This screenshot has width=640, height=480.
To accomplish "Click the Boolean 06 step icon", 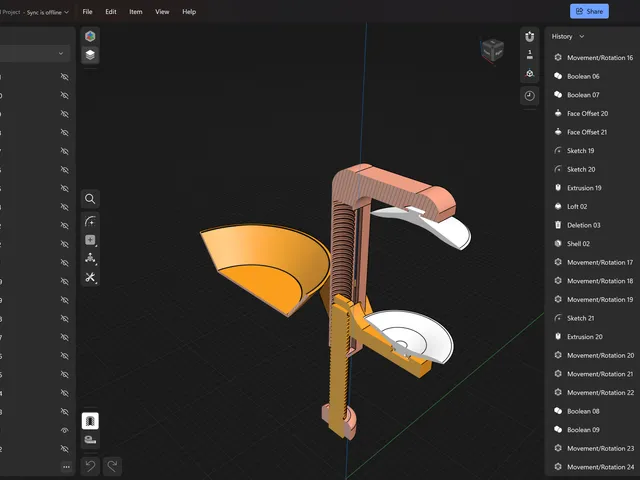I will pyautogui.click(x=558, y=76).
